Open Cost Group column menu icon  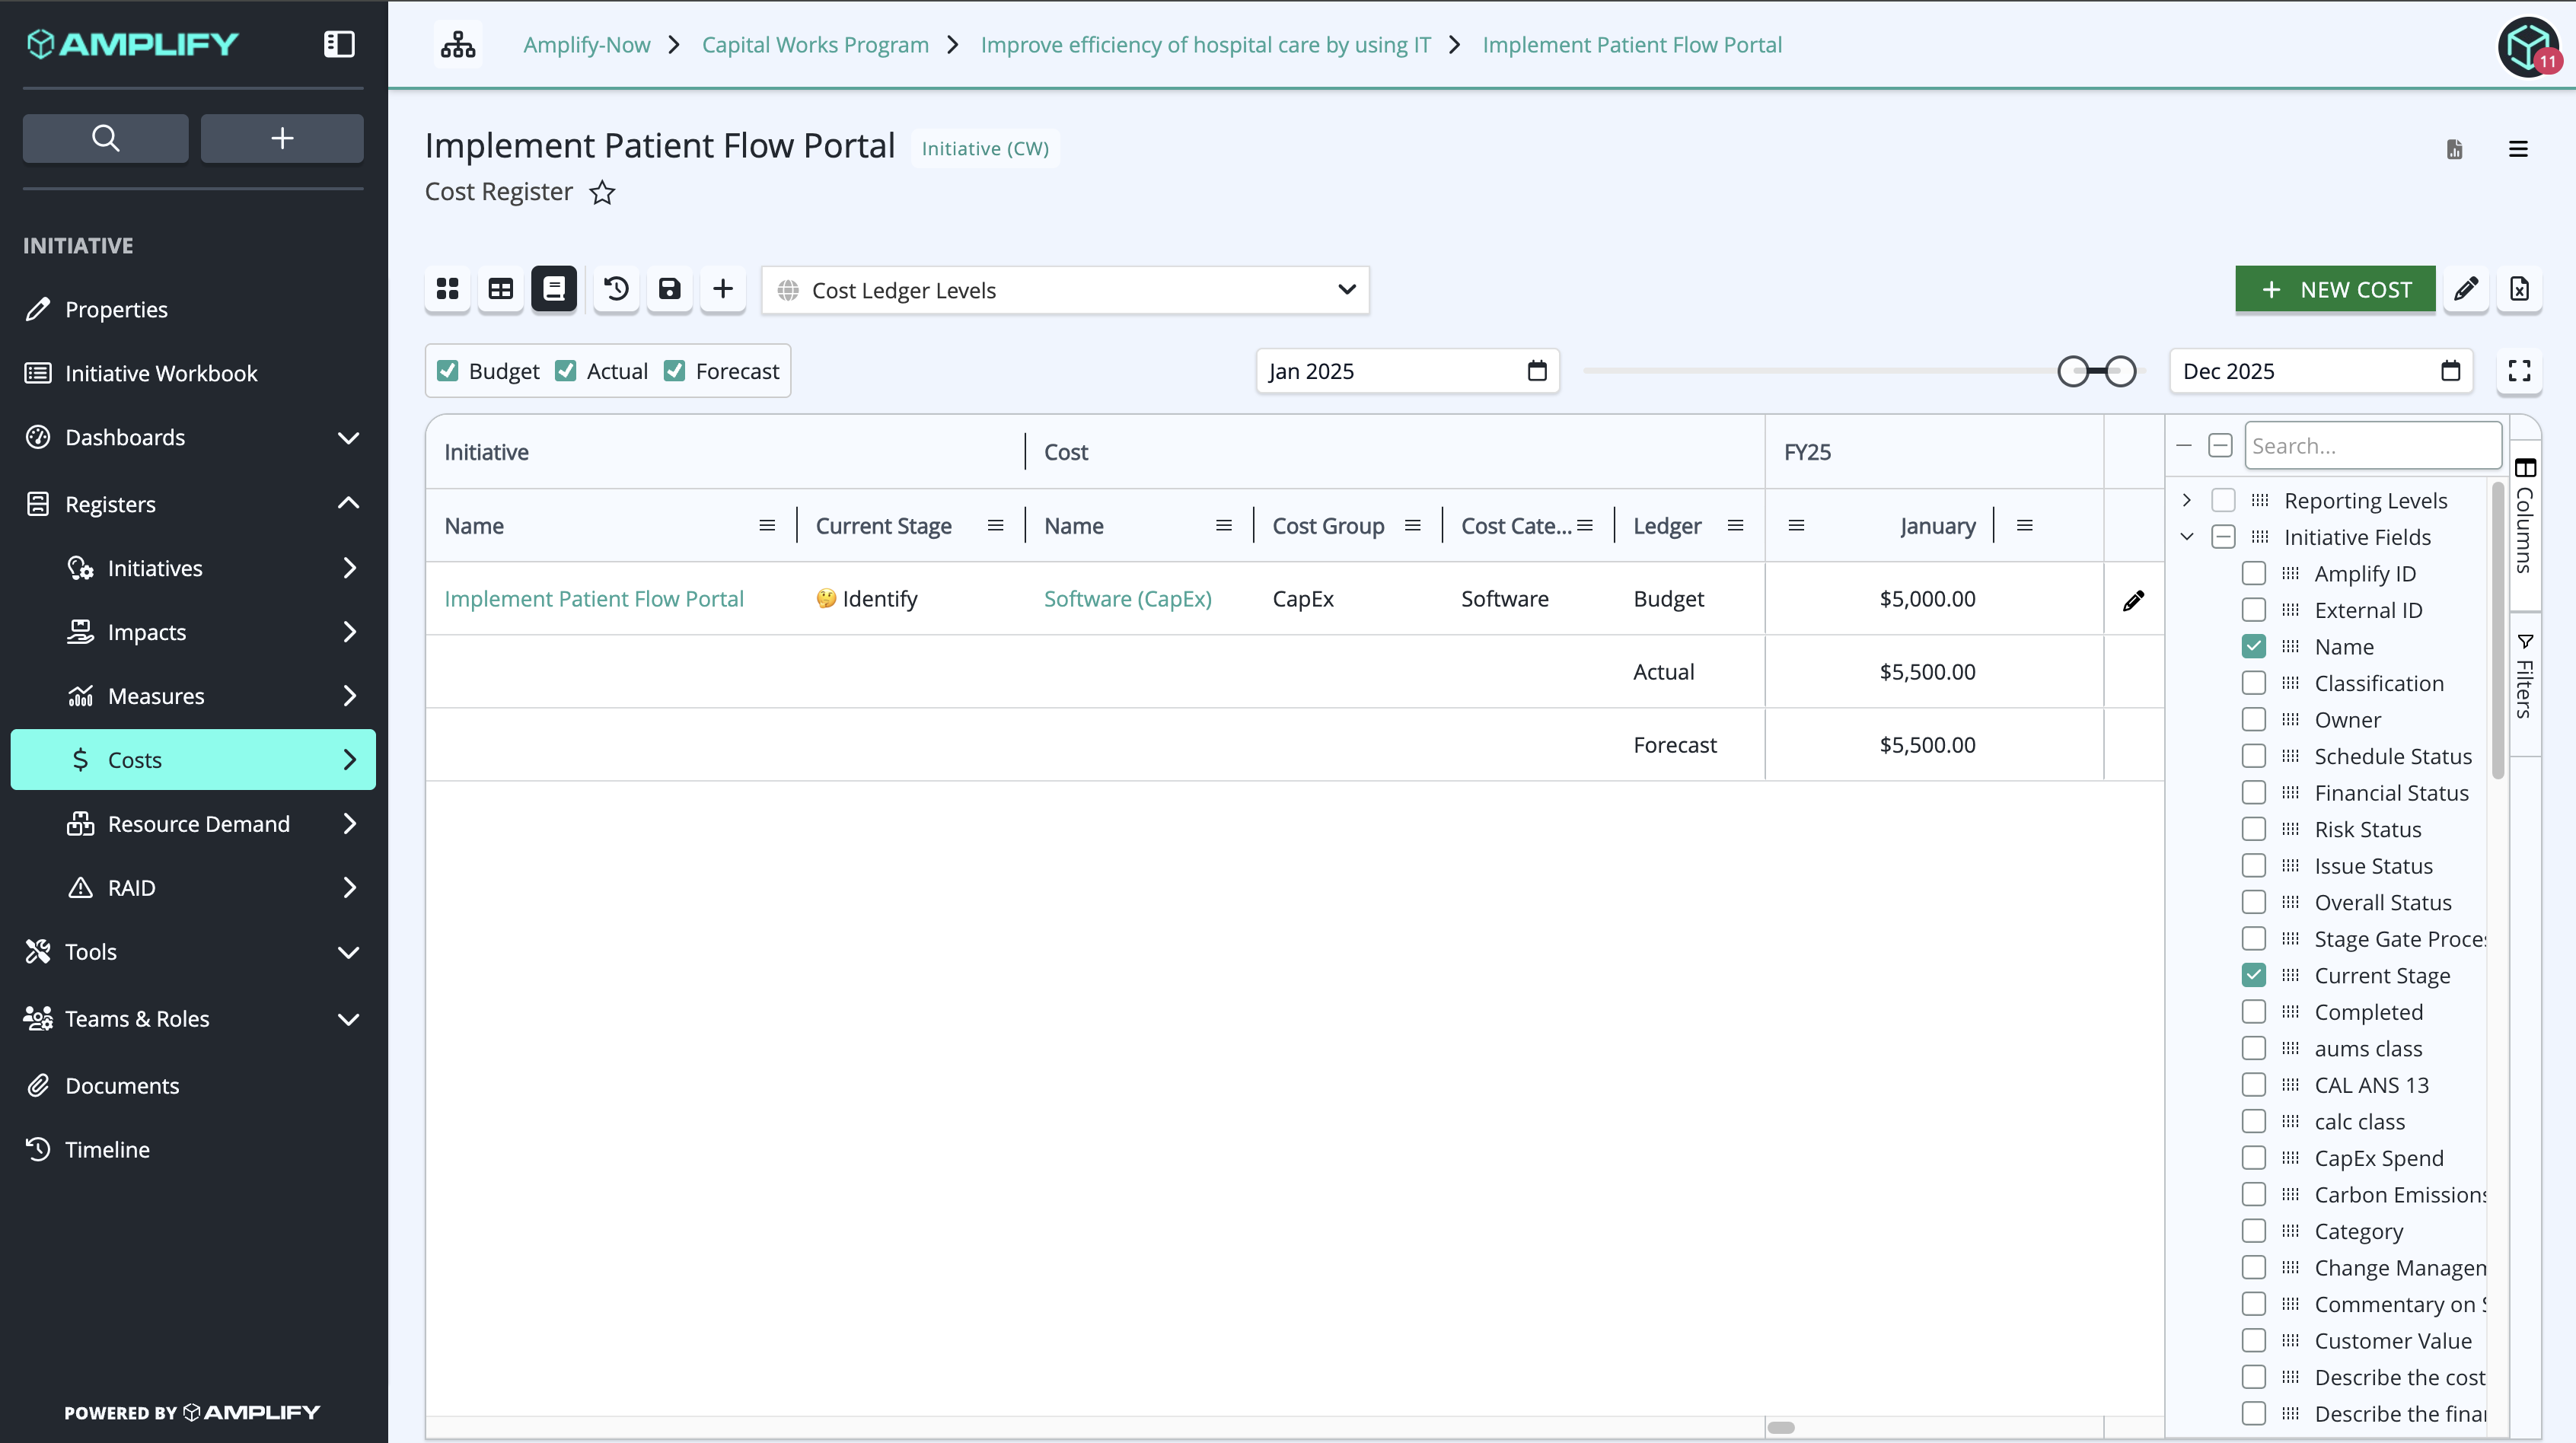1412,526
